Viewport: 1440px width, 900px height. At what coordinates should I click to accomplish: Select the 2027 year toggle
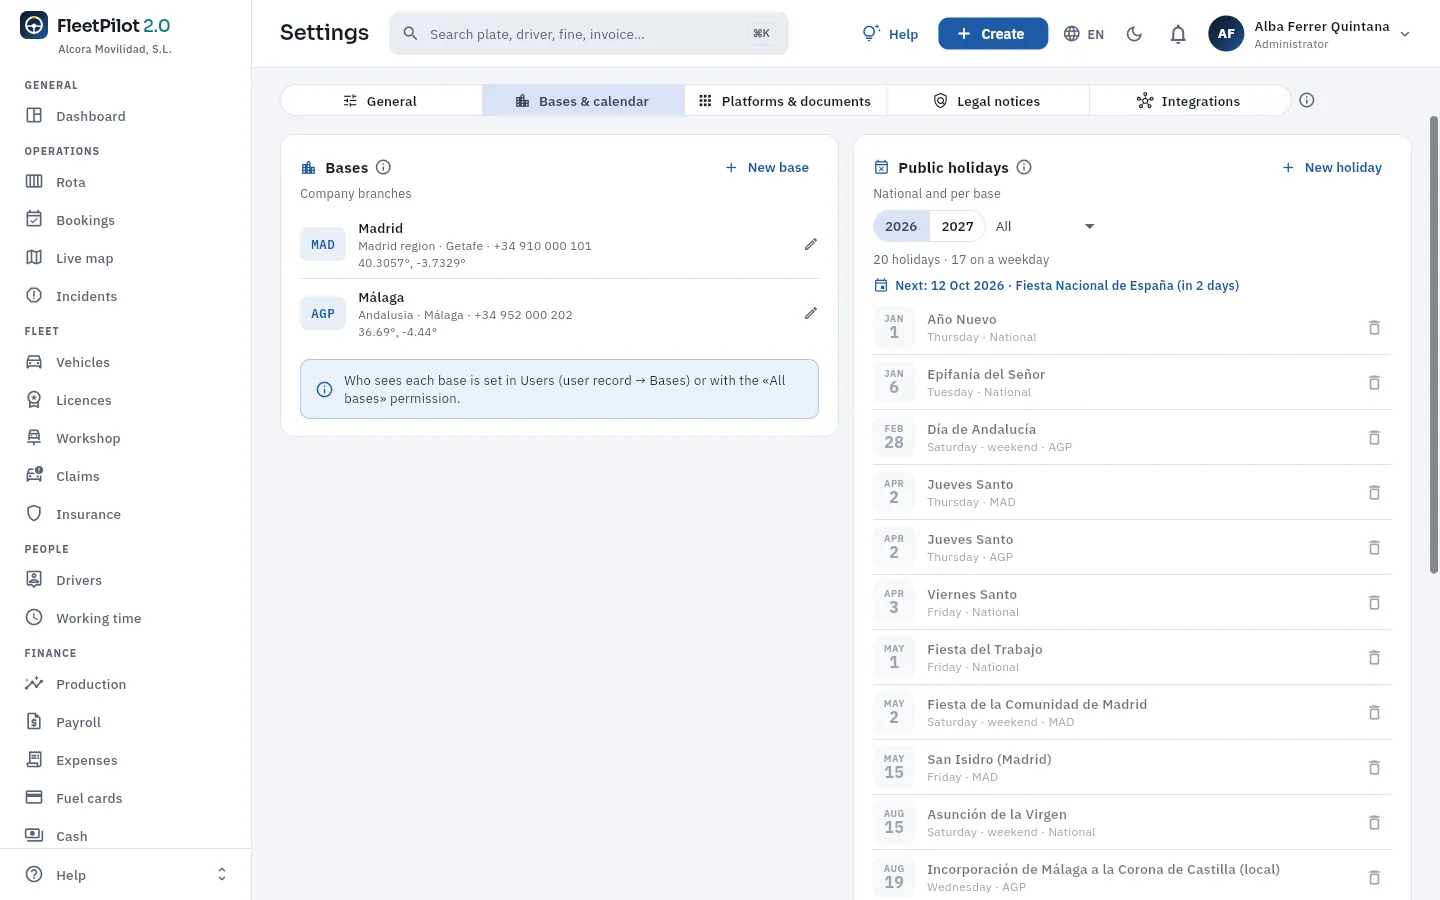pos(957,227)
